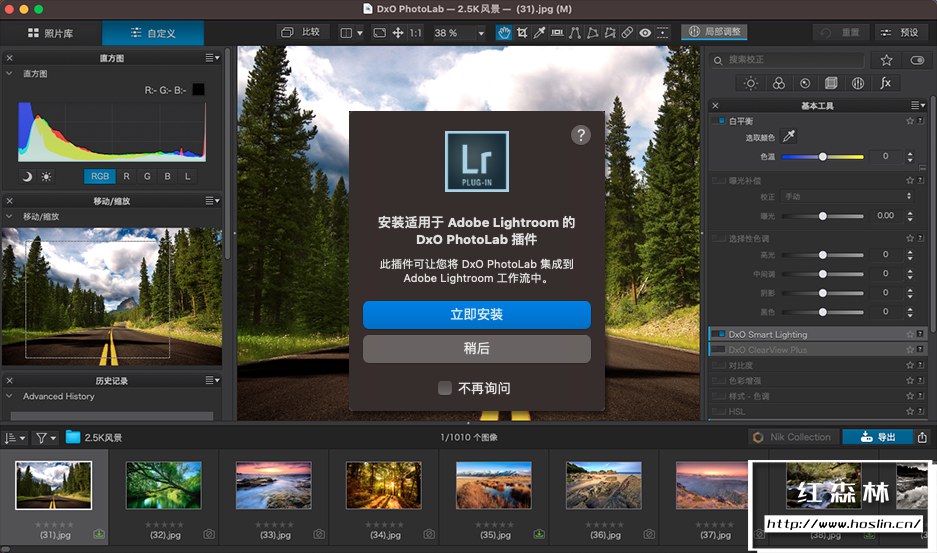Viewport: 937px width, 553px height.
Task: Click the 稍后 later button
Action: click(x=476, y=349)
